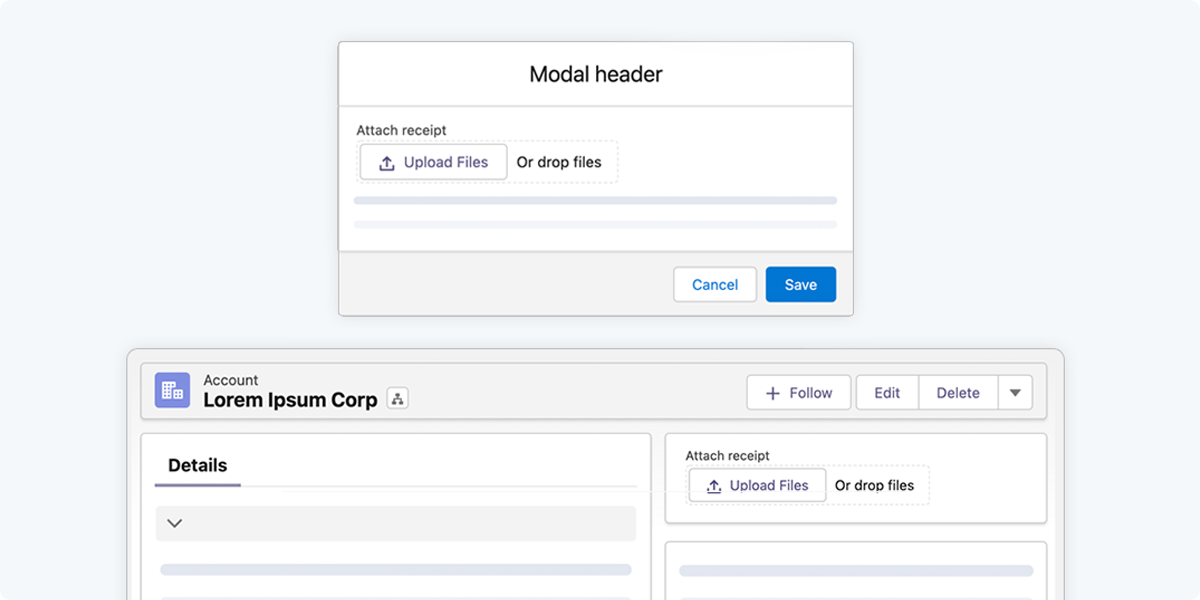The image size is (1200, 600).
Task: Click the Modal header title bar
Action: [596, 73]
